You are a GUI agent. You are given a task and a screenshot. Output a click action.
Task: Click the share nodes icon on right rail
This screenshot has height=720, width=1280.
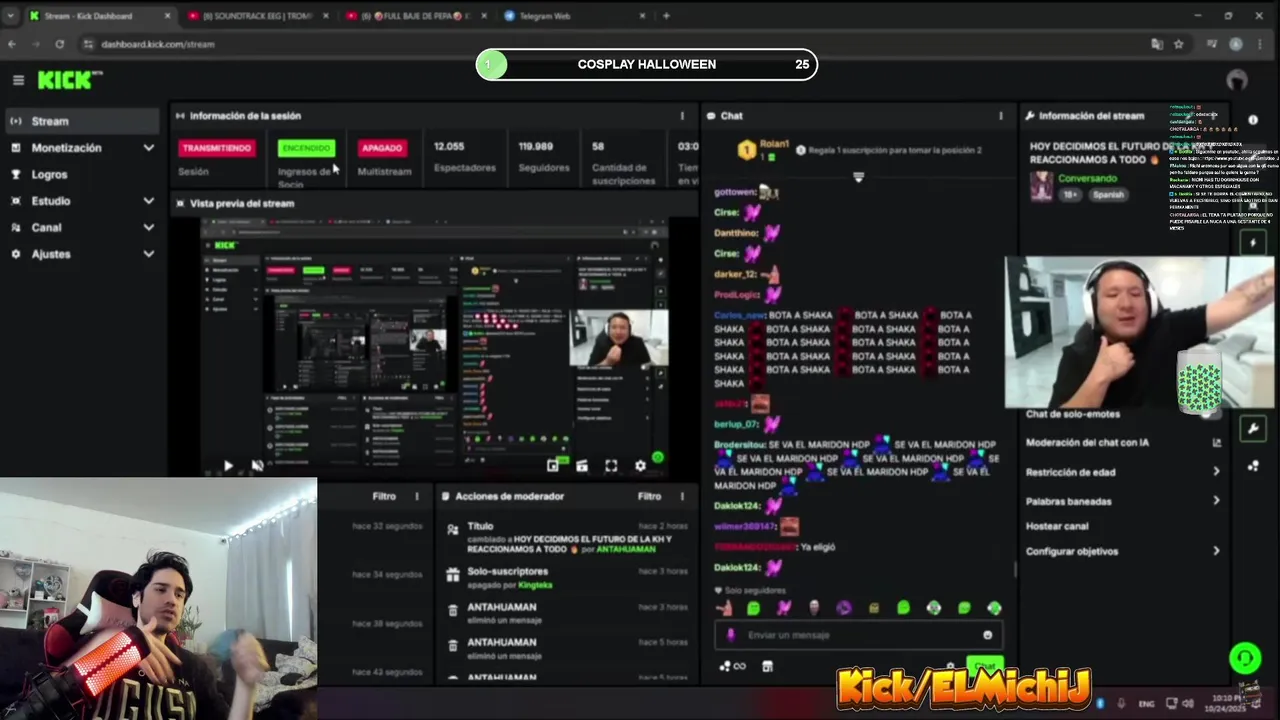point(1253,466)
